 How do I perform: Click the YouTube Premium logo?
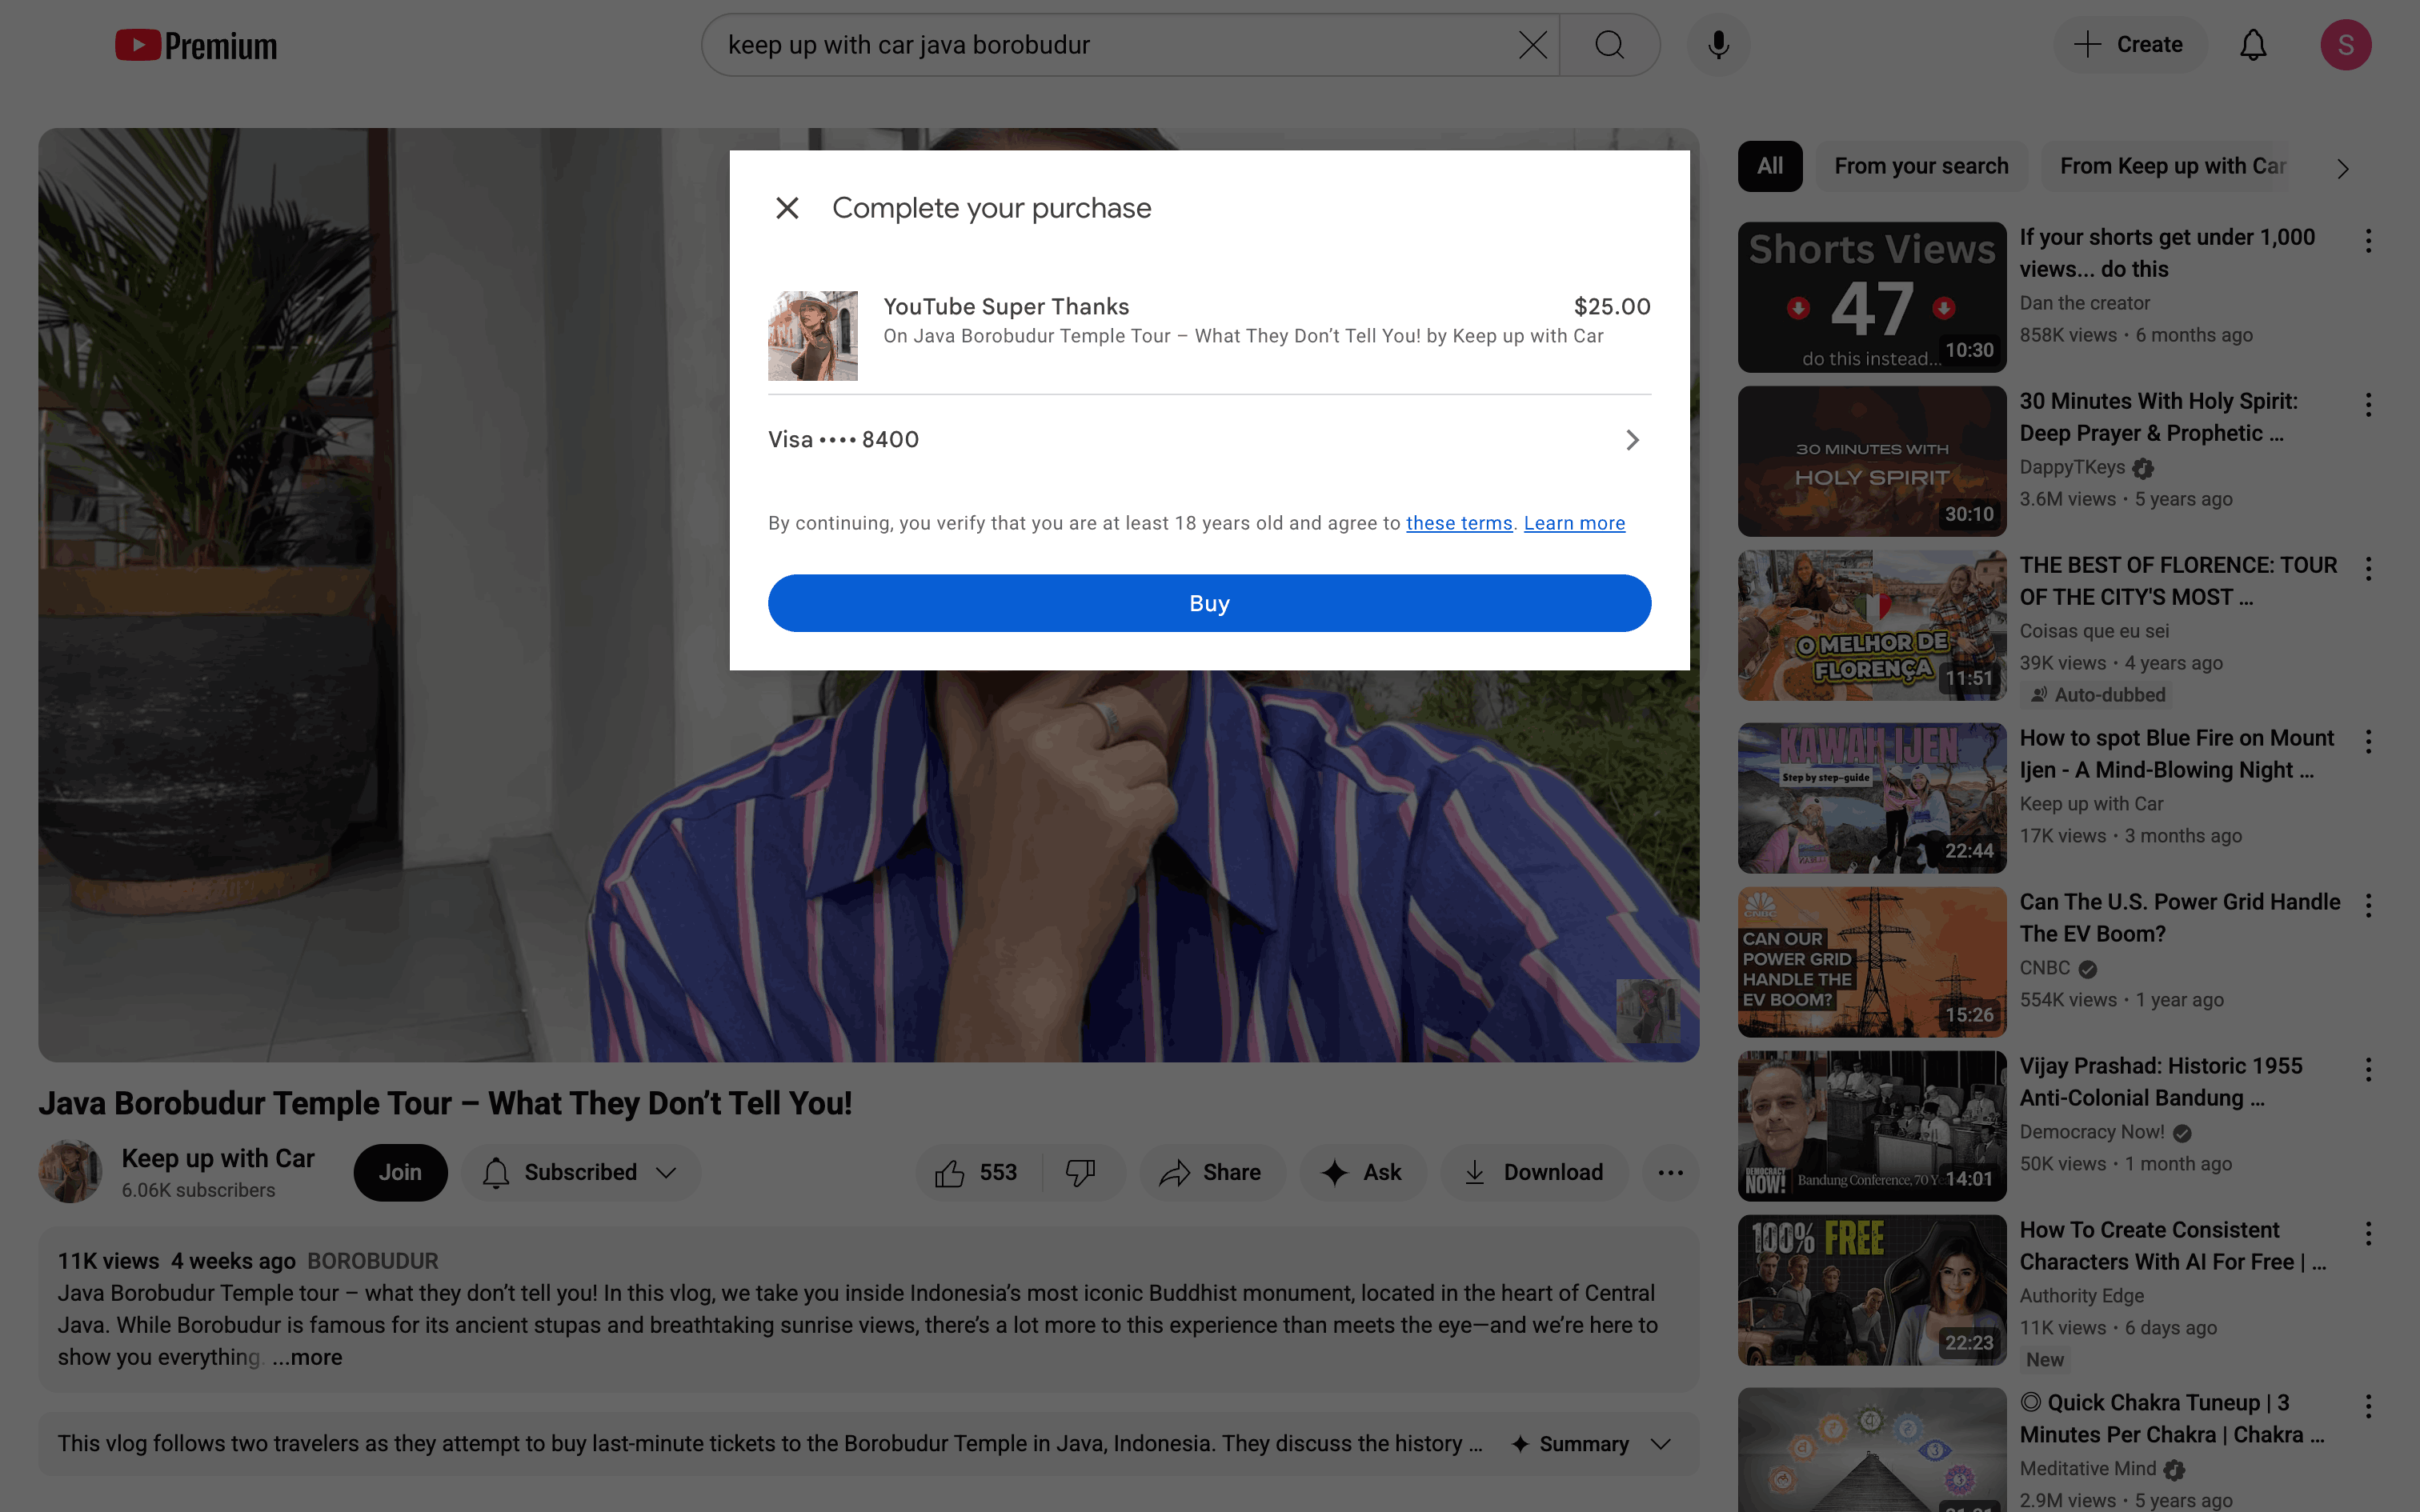tap(197, 45)
